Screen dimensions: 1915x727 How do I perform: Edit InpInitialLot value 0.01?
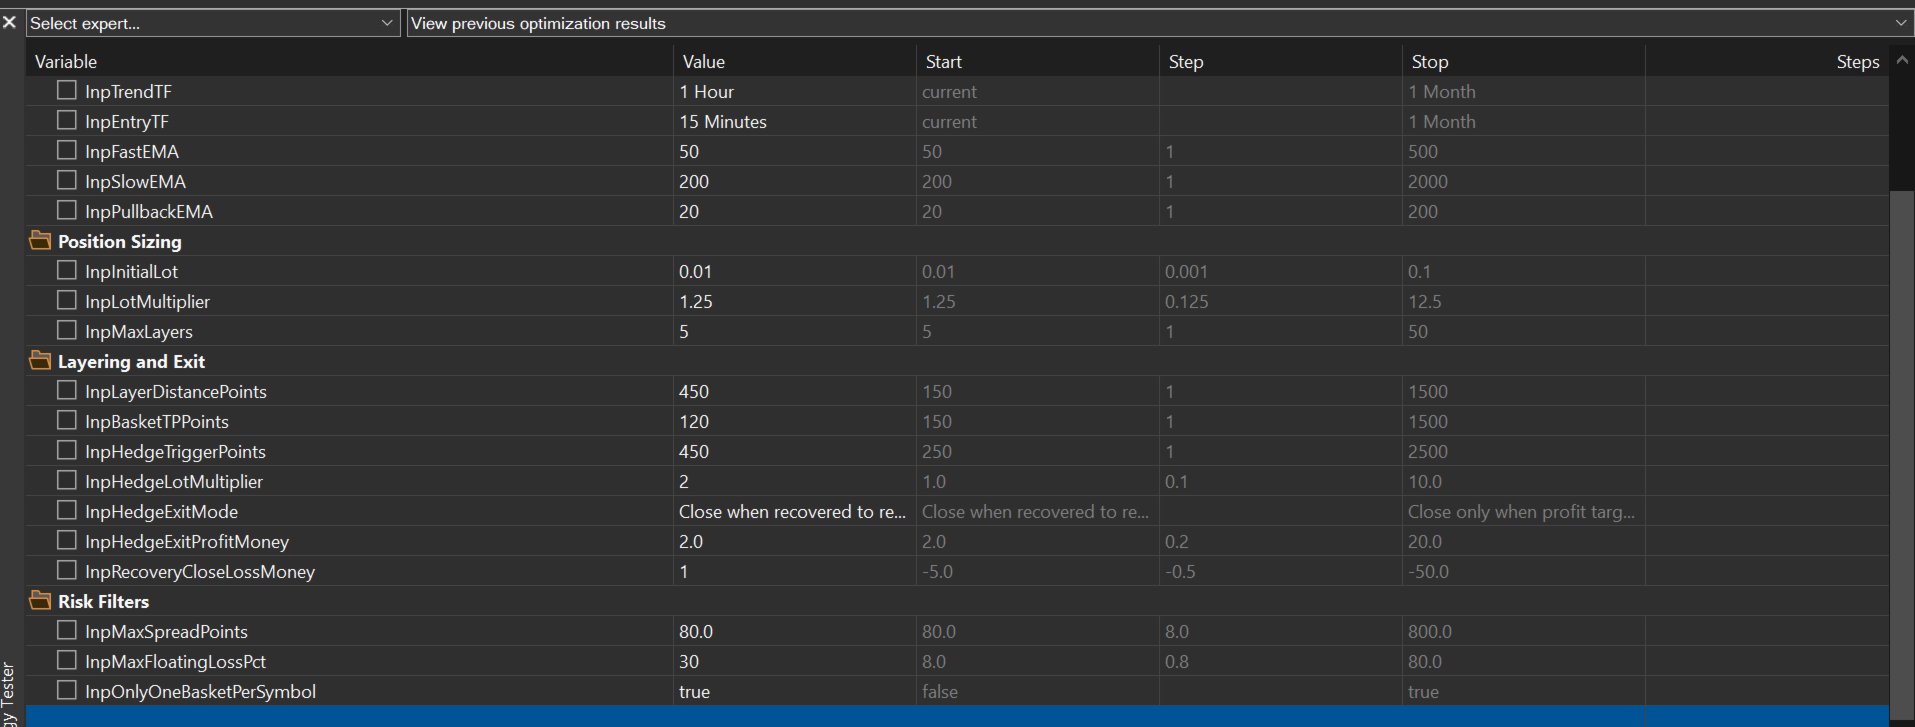pyautogui.click(x=795, y=271)
